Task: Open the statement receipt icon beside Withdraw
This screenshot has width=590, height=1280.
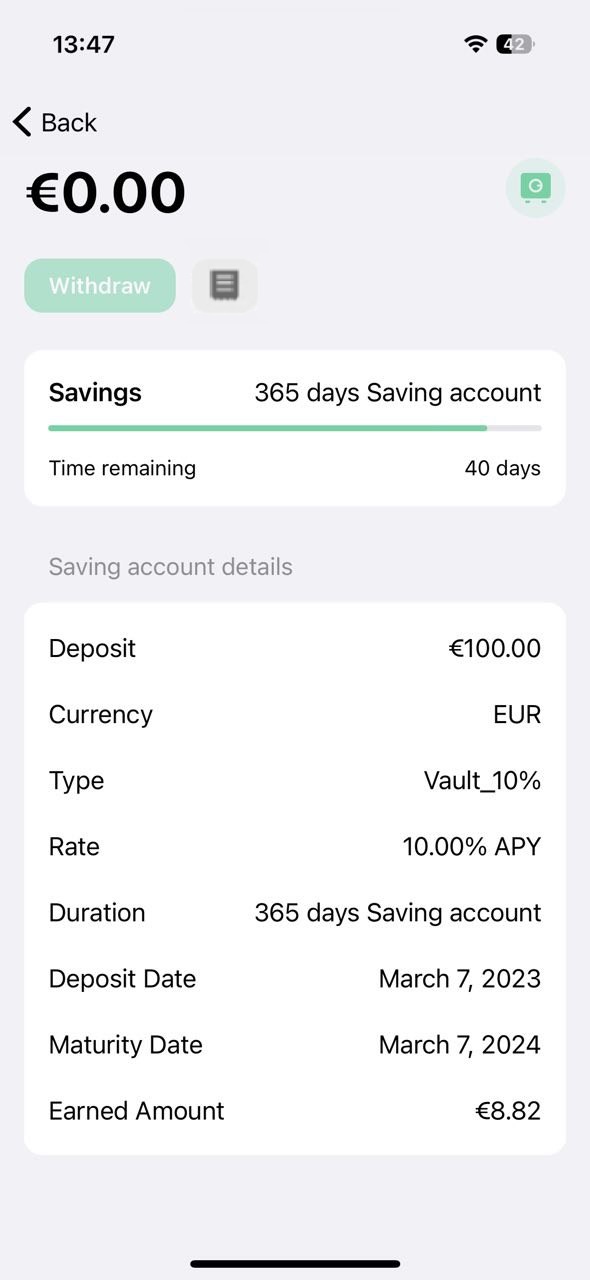Action: point(224,285)
